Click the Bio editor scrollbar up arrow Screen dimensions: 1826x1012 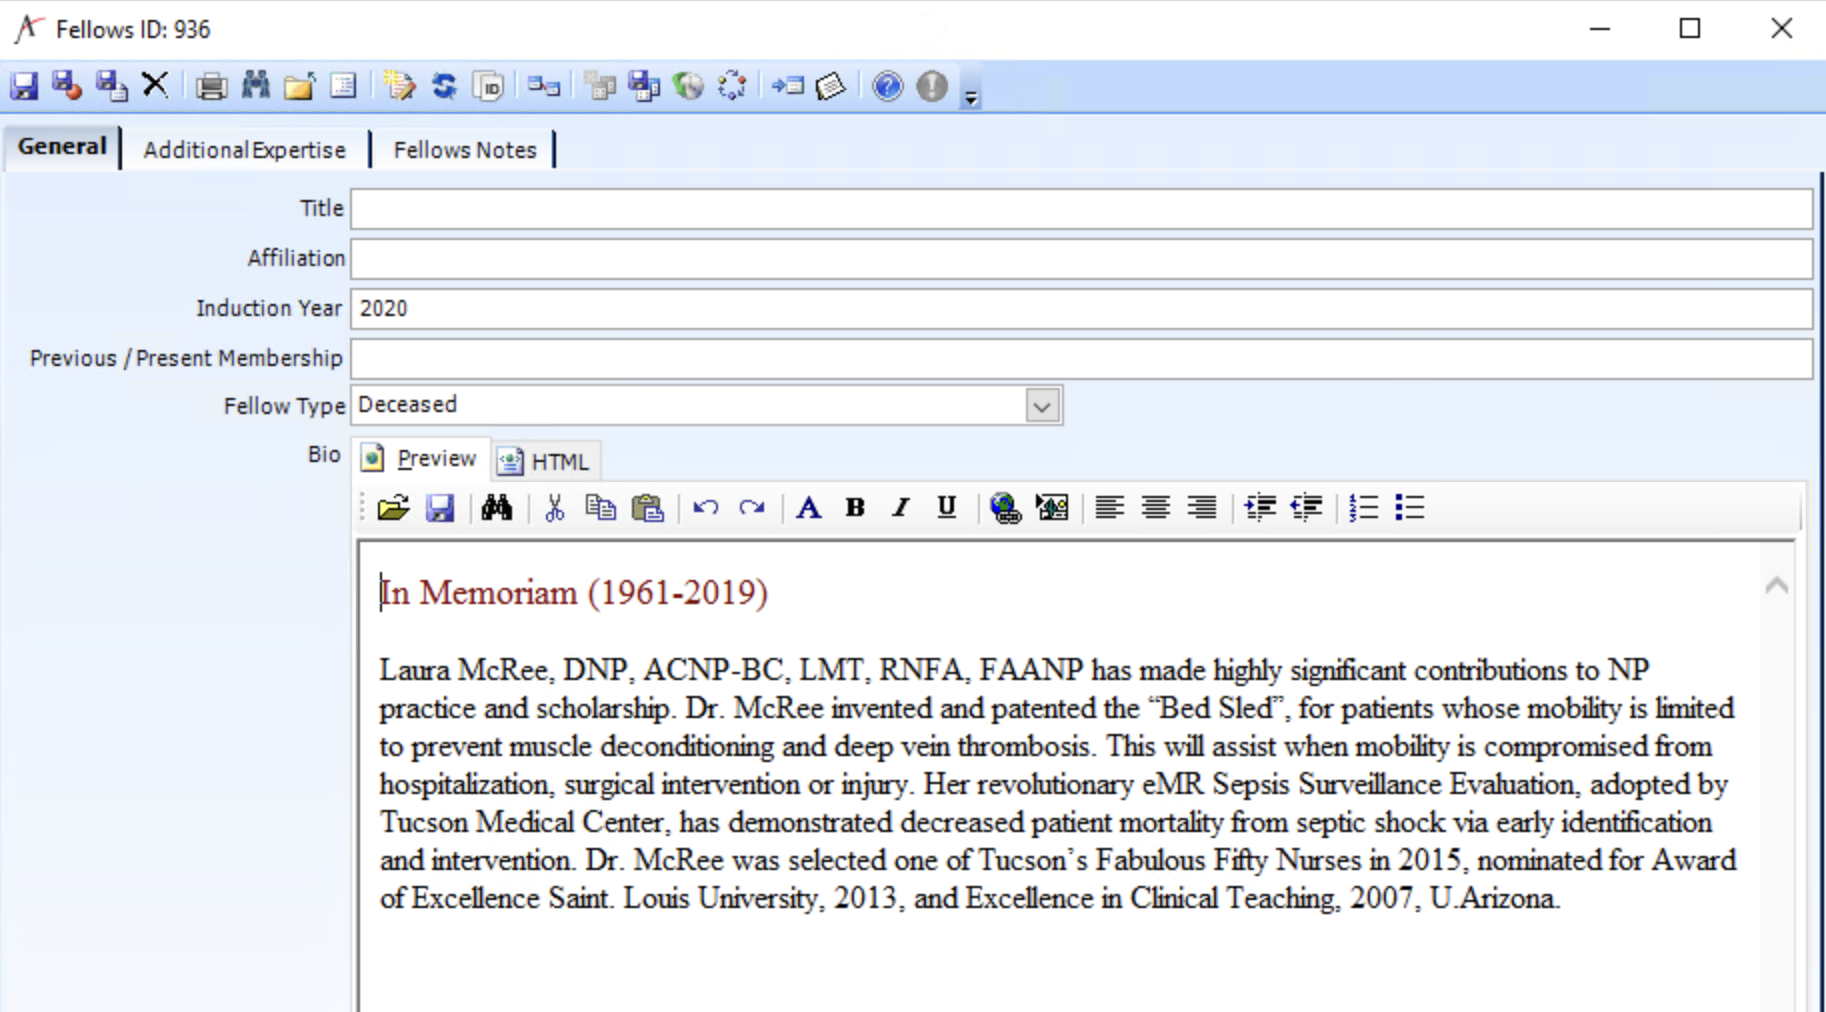(1776, 586)
